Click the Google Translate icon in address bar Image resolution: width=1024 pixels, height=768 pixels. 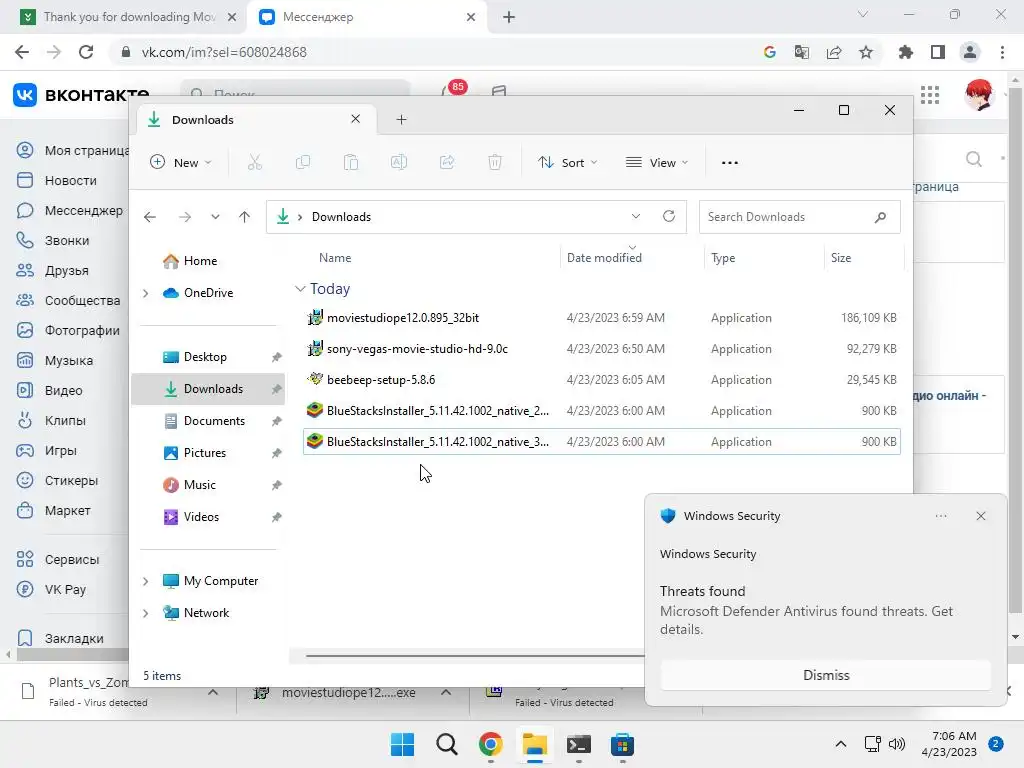coord(802,52)
